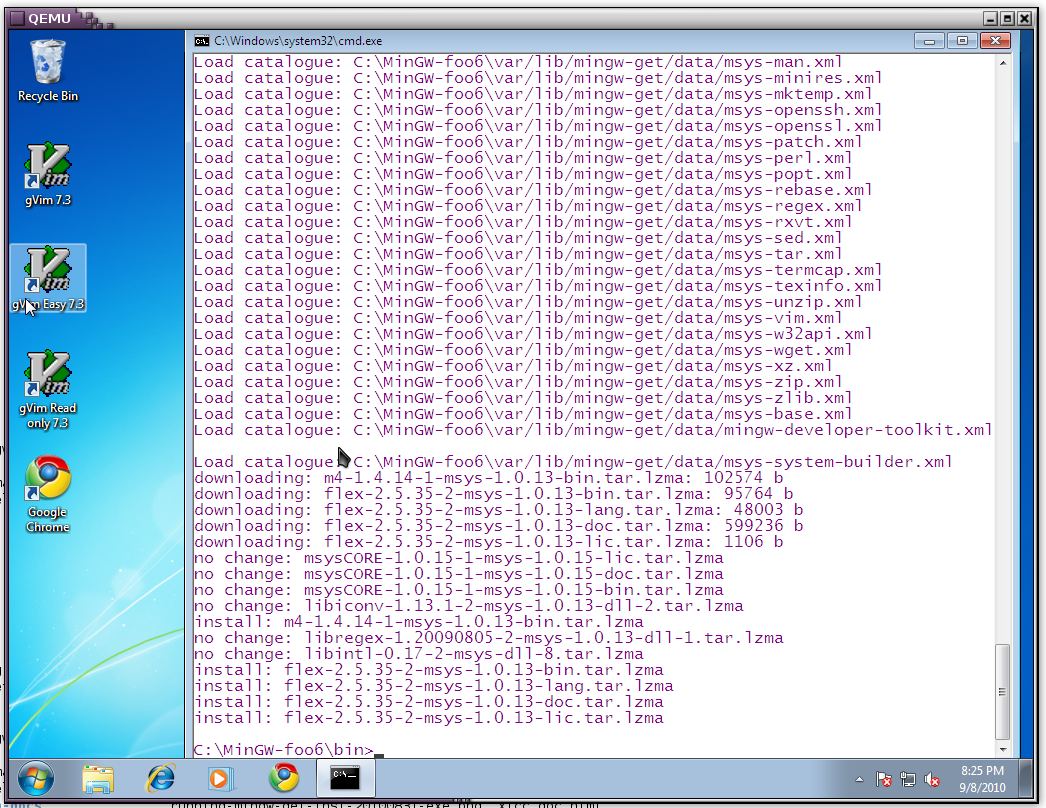Switch to the cmd.exe taskbar button
The width and height of the screenshot is (1046, 808).
pos(345,778)
